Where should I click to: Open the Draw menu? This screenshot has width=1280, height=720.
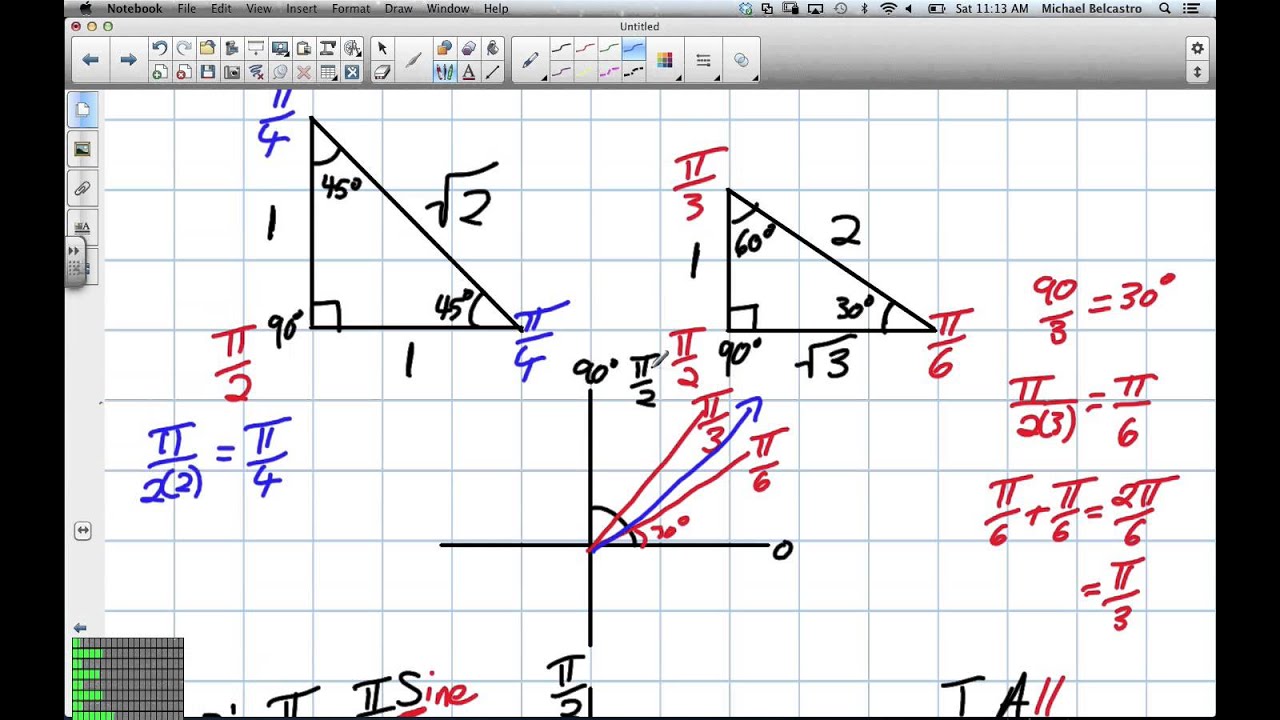pos(398,8)
